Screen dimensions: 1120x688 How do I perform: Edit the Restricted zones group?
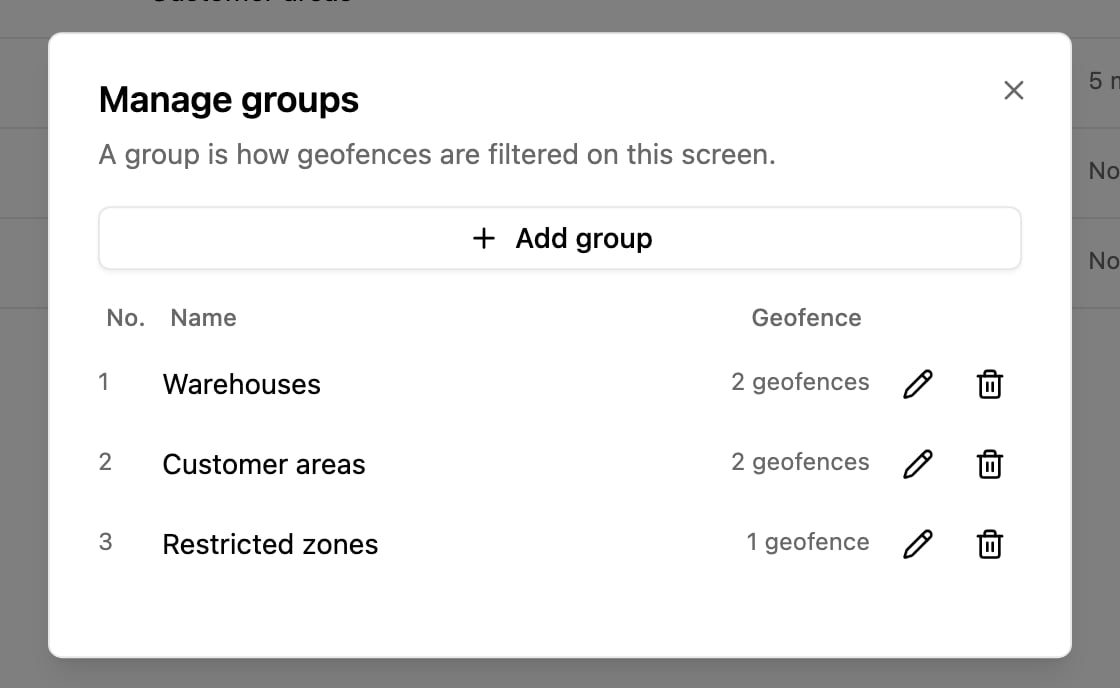point(918,544)
